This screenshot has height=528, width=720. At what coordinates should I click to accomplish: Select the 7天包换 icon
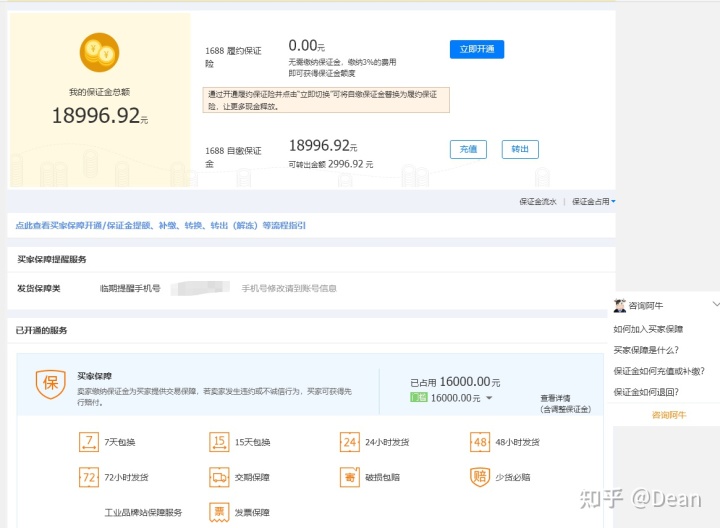89,442
